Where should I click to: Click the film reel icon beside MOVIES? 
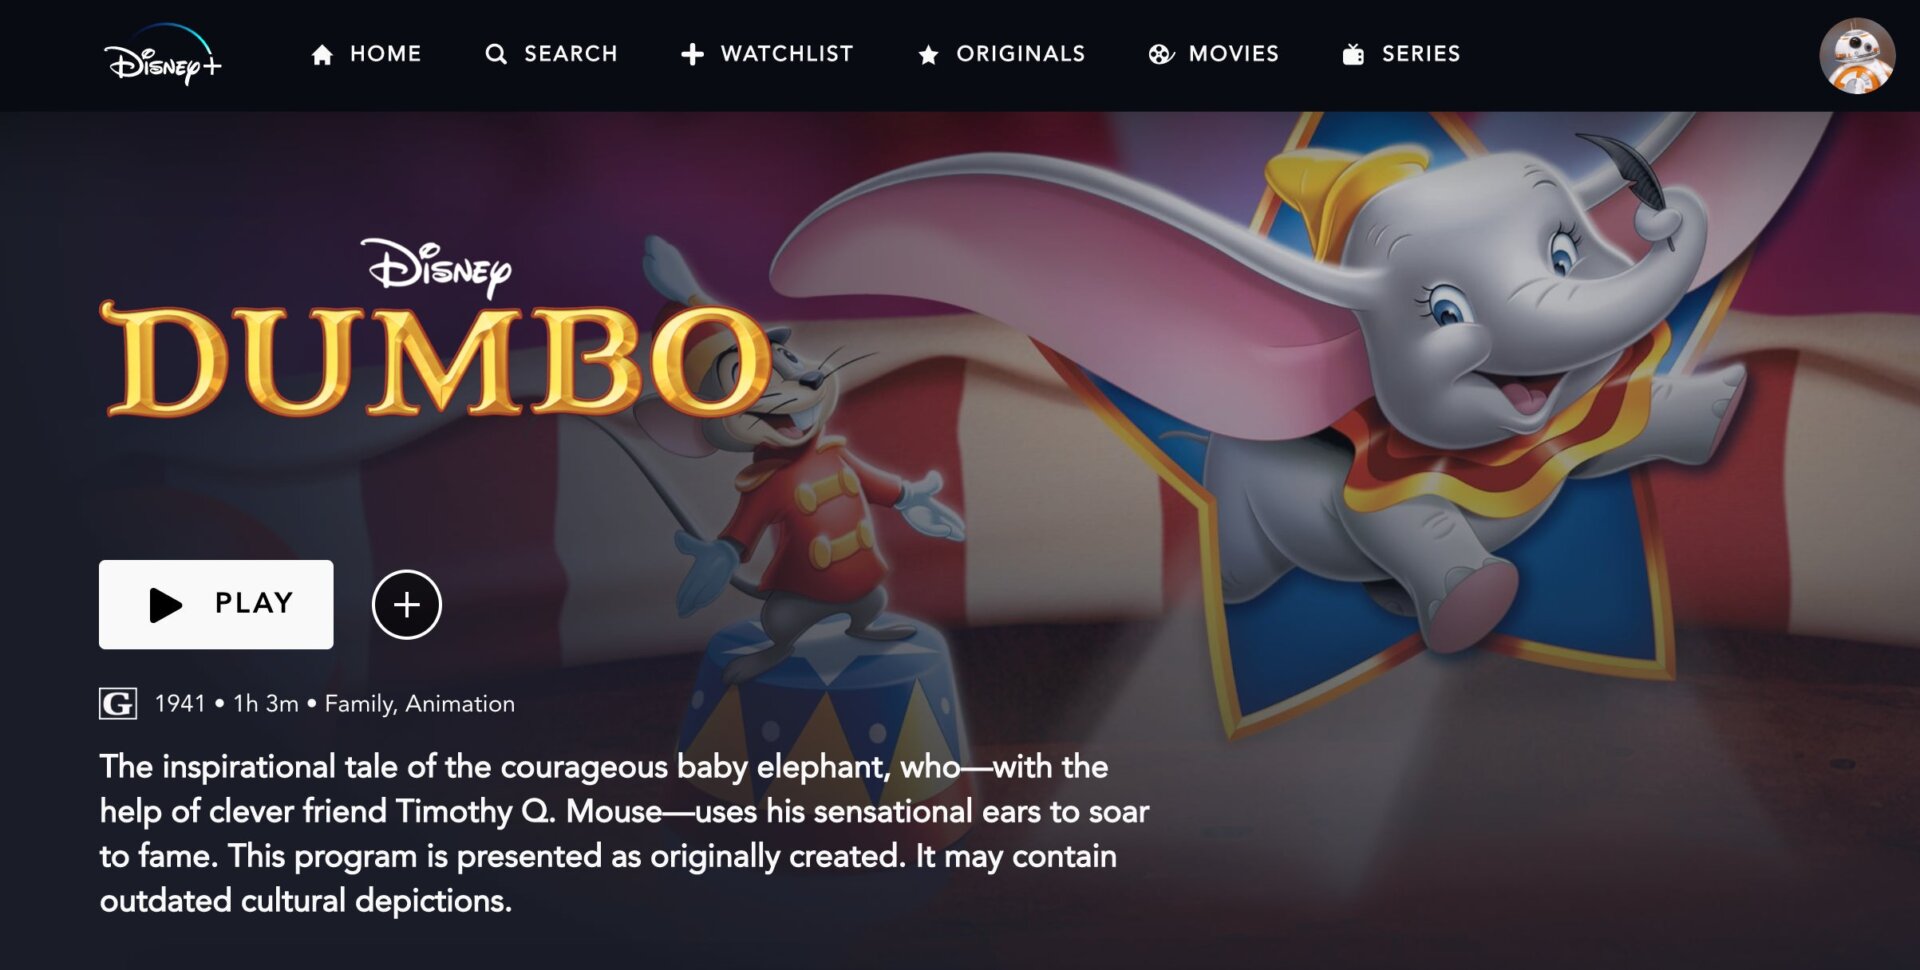click(x=1161, y=54)
